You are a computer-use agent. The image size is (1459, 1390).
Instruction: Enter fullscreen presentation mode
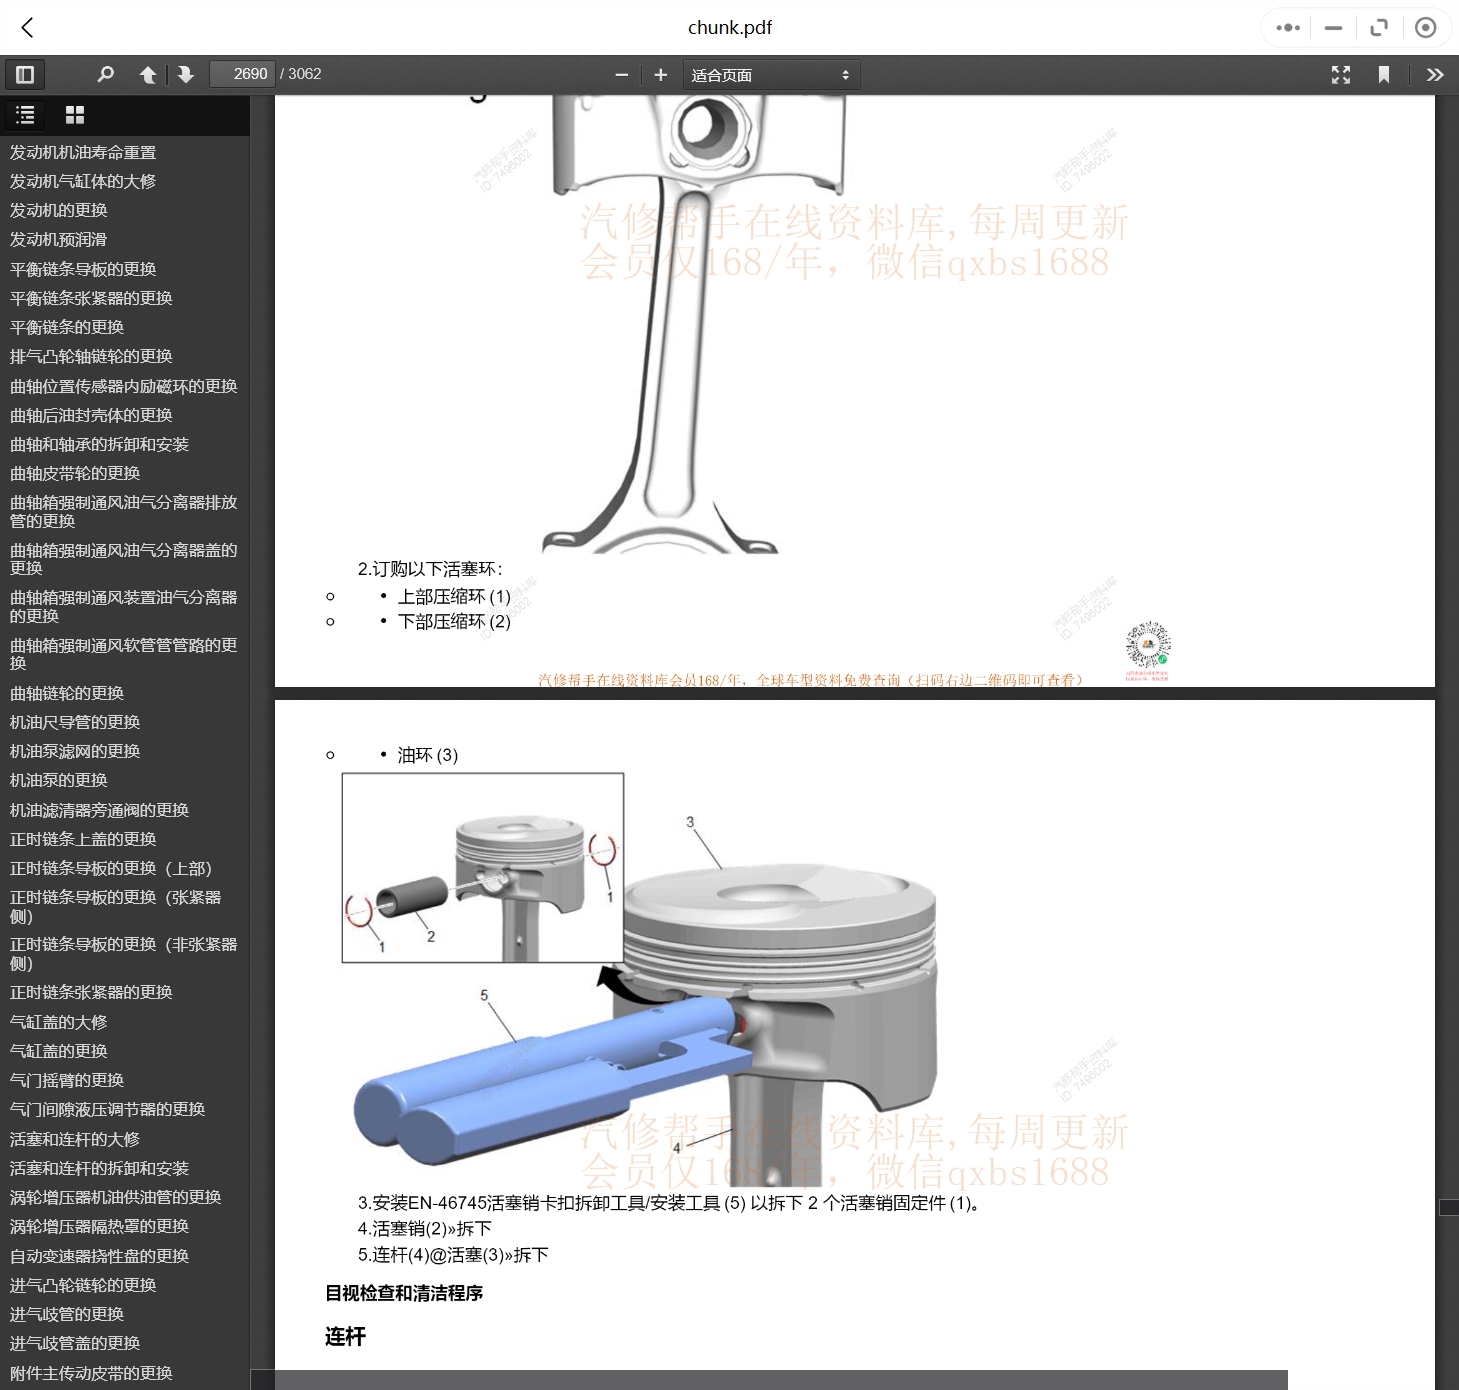point(1340,74)
